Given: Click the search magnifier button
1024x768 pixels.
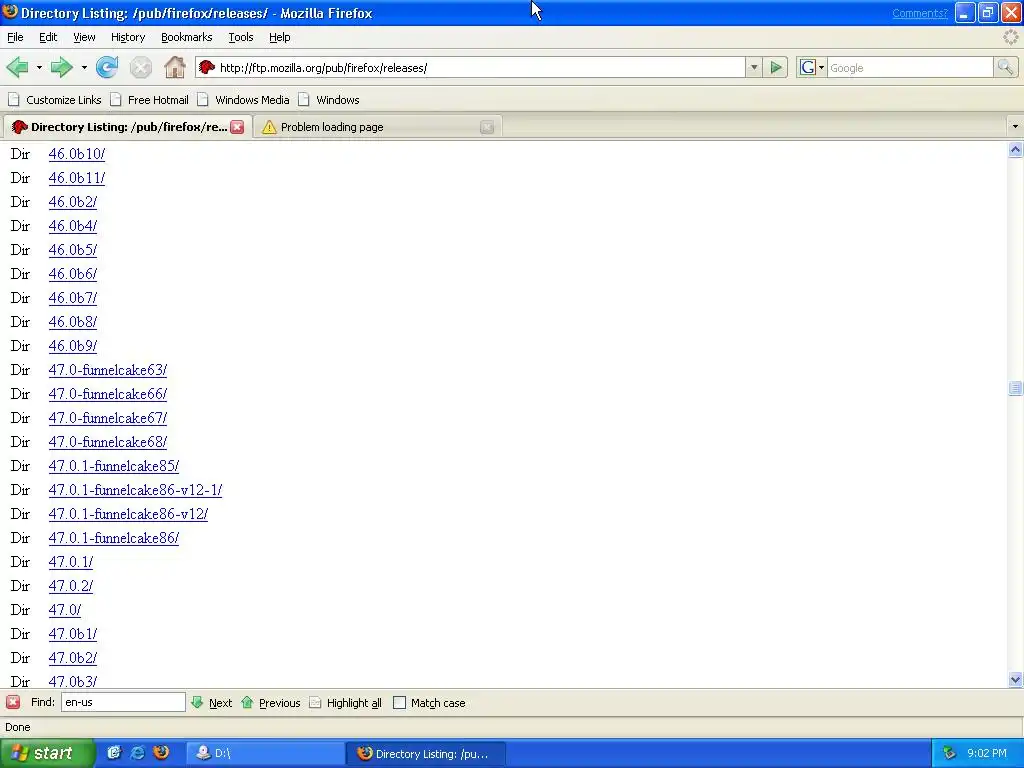Looking at the screenshot, I should click(1005, 67).
